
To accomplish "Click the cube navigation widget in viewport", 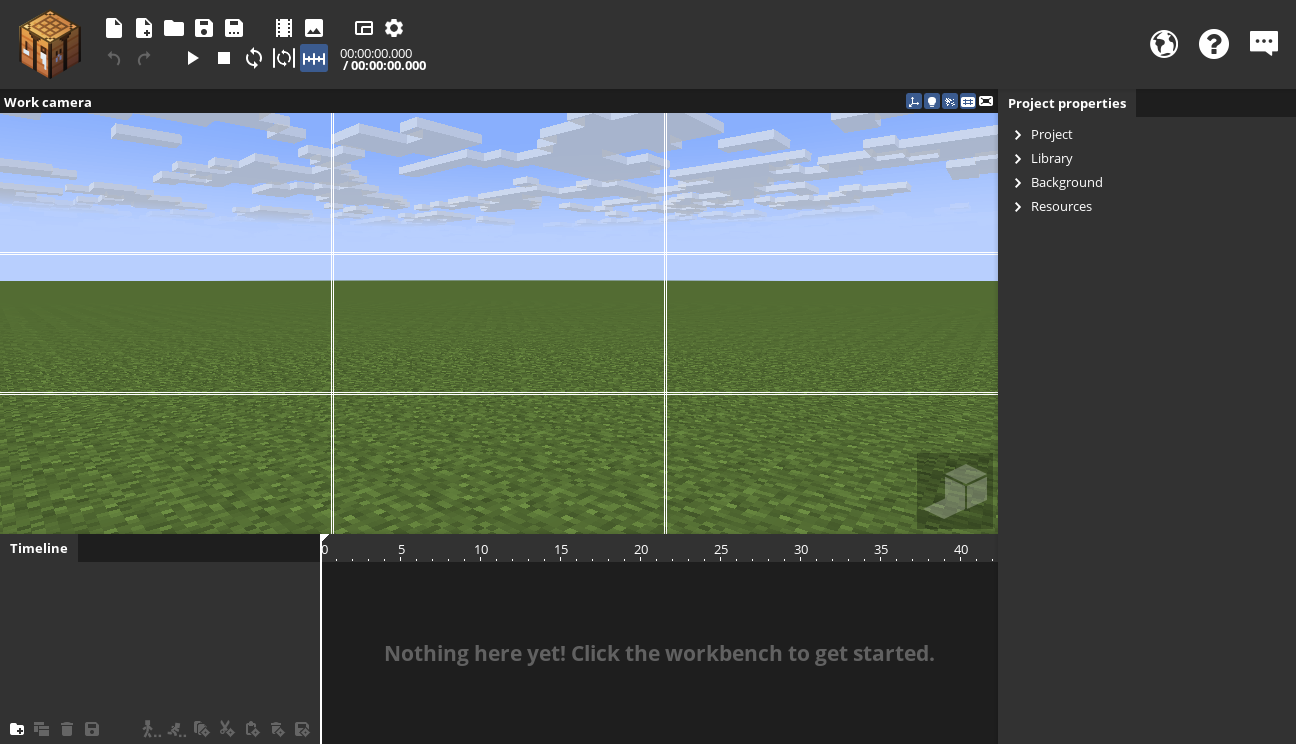I will (955, 491).
